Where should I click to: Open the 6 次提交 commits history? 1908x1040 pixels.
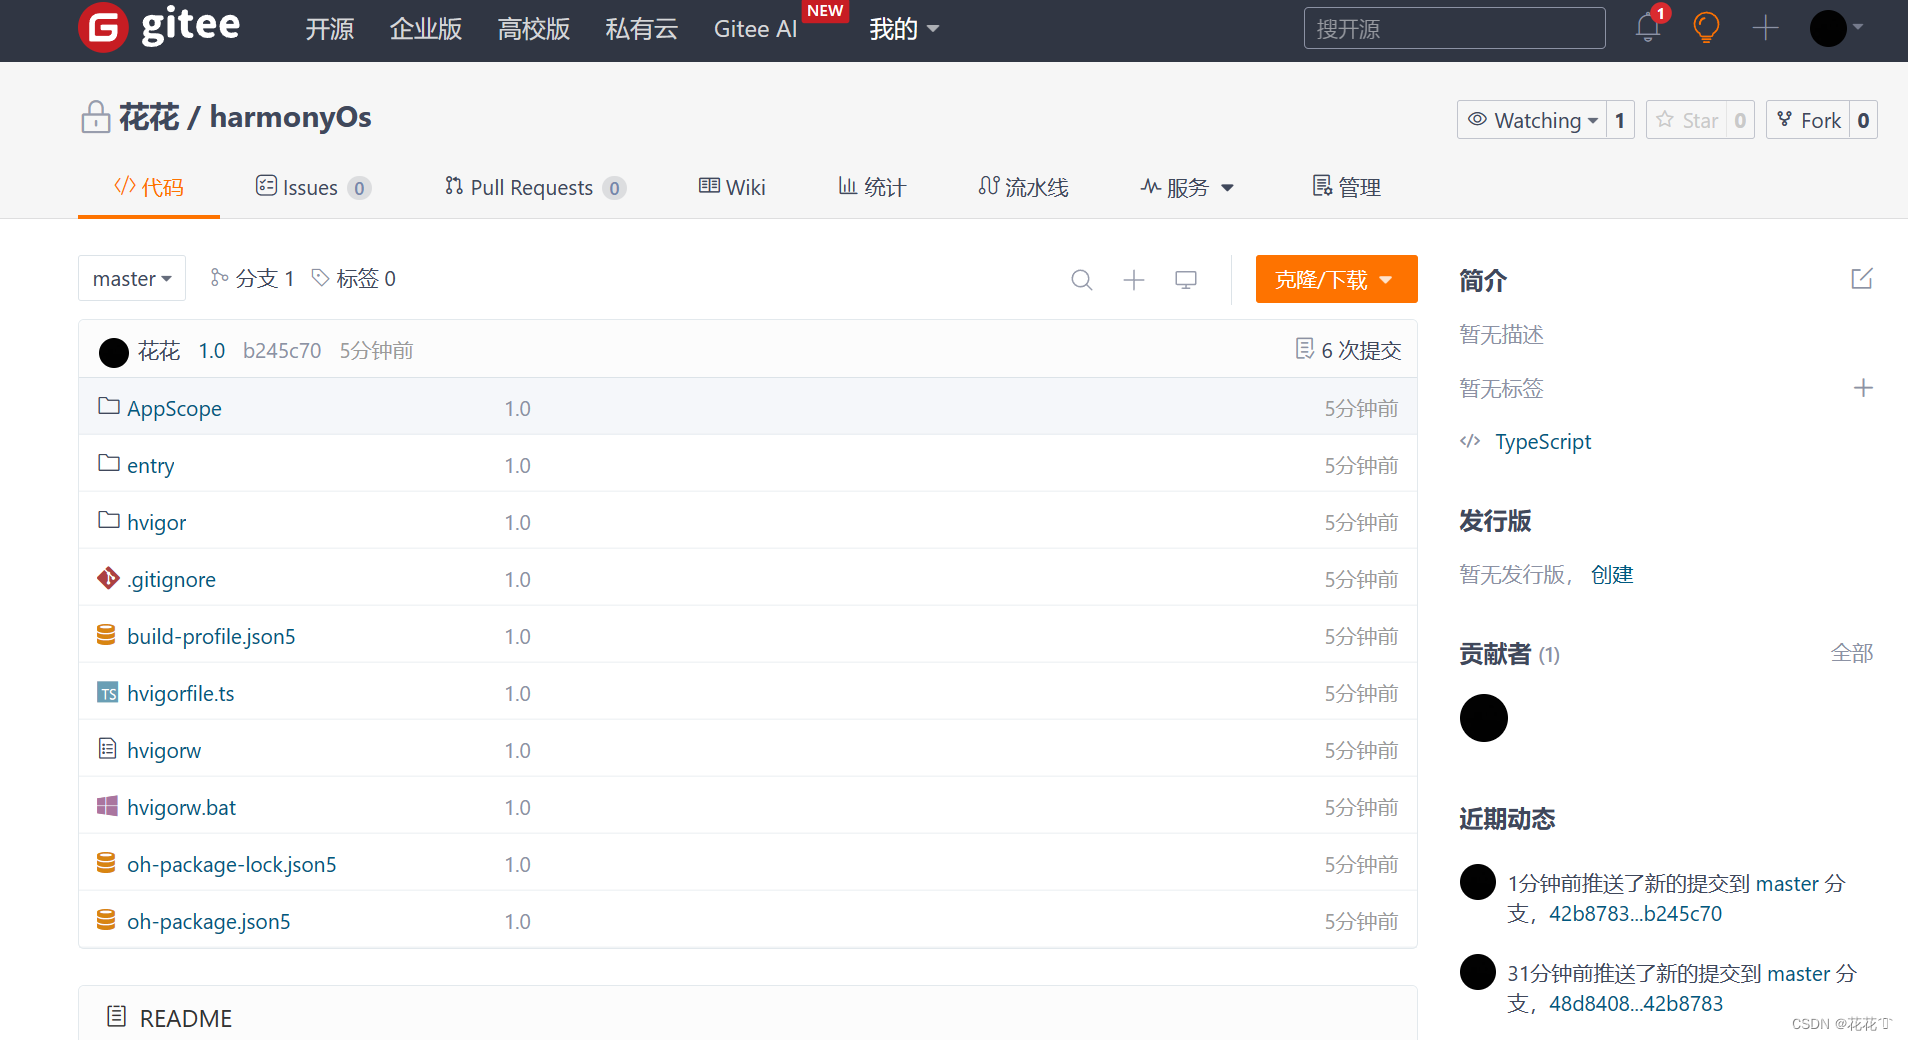[x=1348, y=350]
